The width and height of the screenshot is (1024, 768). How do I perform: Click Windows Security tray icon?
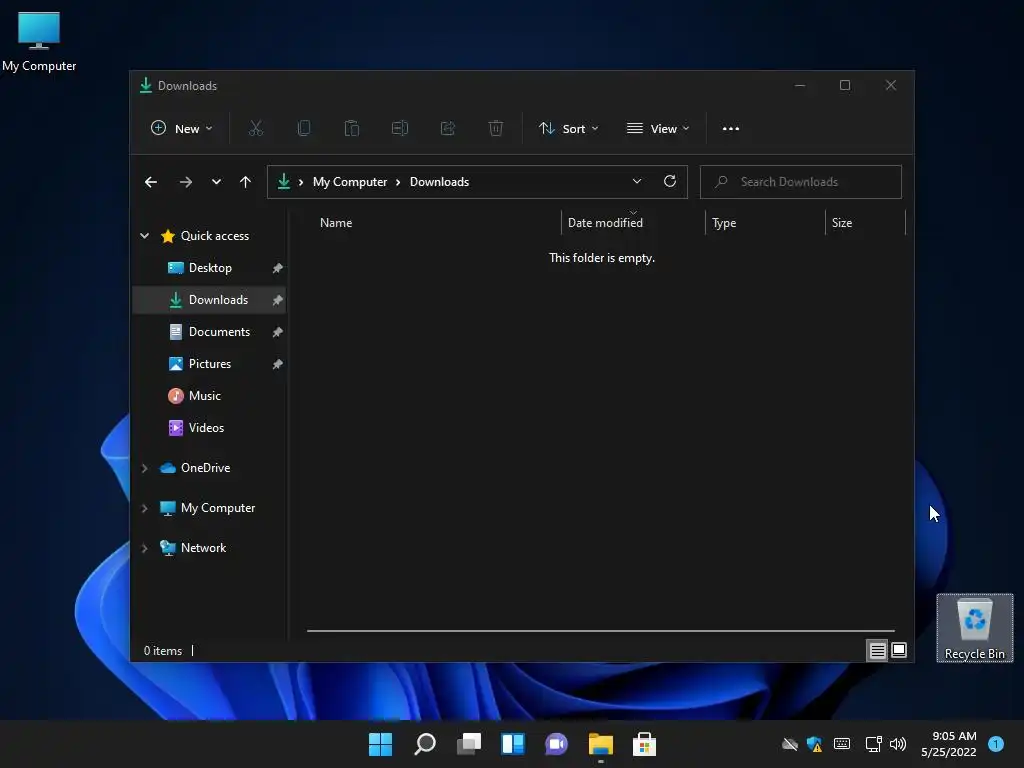coord(814,744)
